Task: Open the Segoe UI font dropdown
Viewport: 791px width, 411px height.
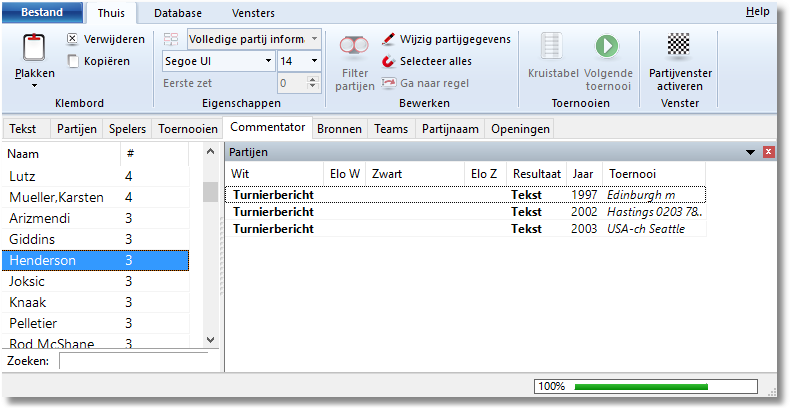Action: click(x=267, y=61)
